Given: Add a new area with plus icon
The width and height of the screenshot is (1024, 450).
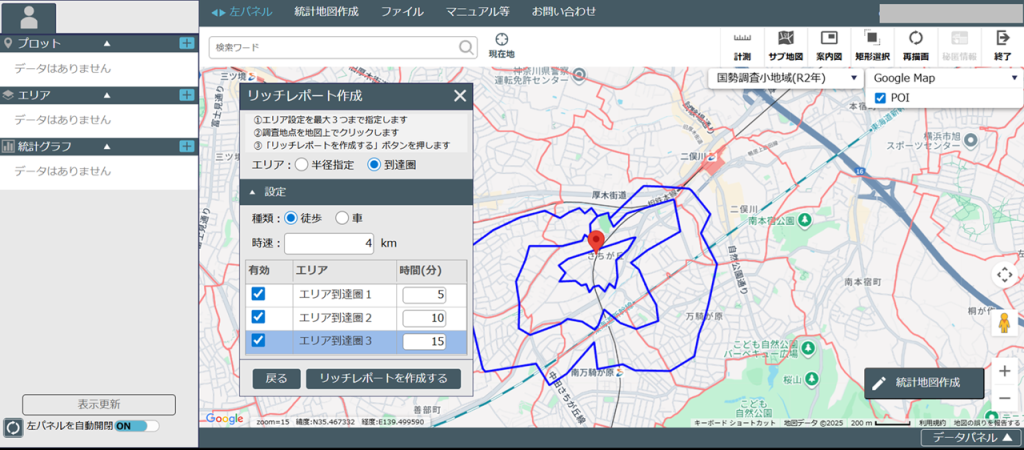Looking at the screenshot, I should (187, 95).
